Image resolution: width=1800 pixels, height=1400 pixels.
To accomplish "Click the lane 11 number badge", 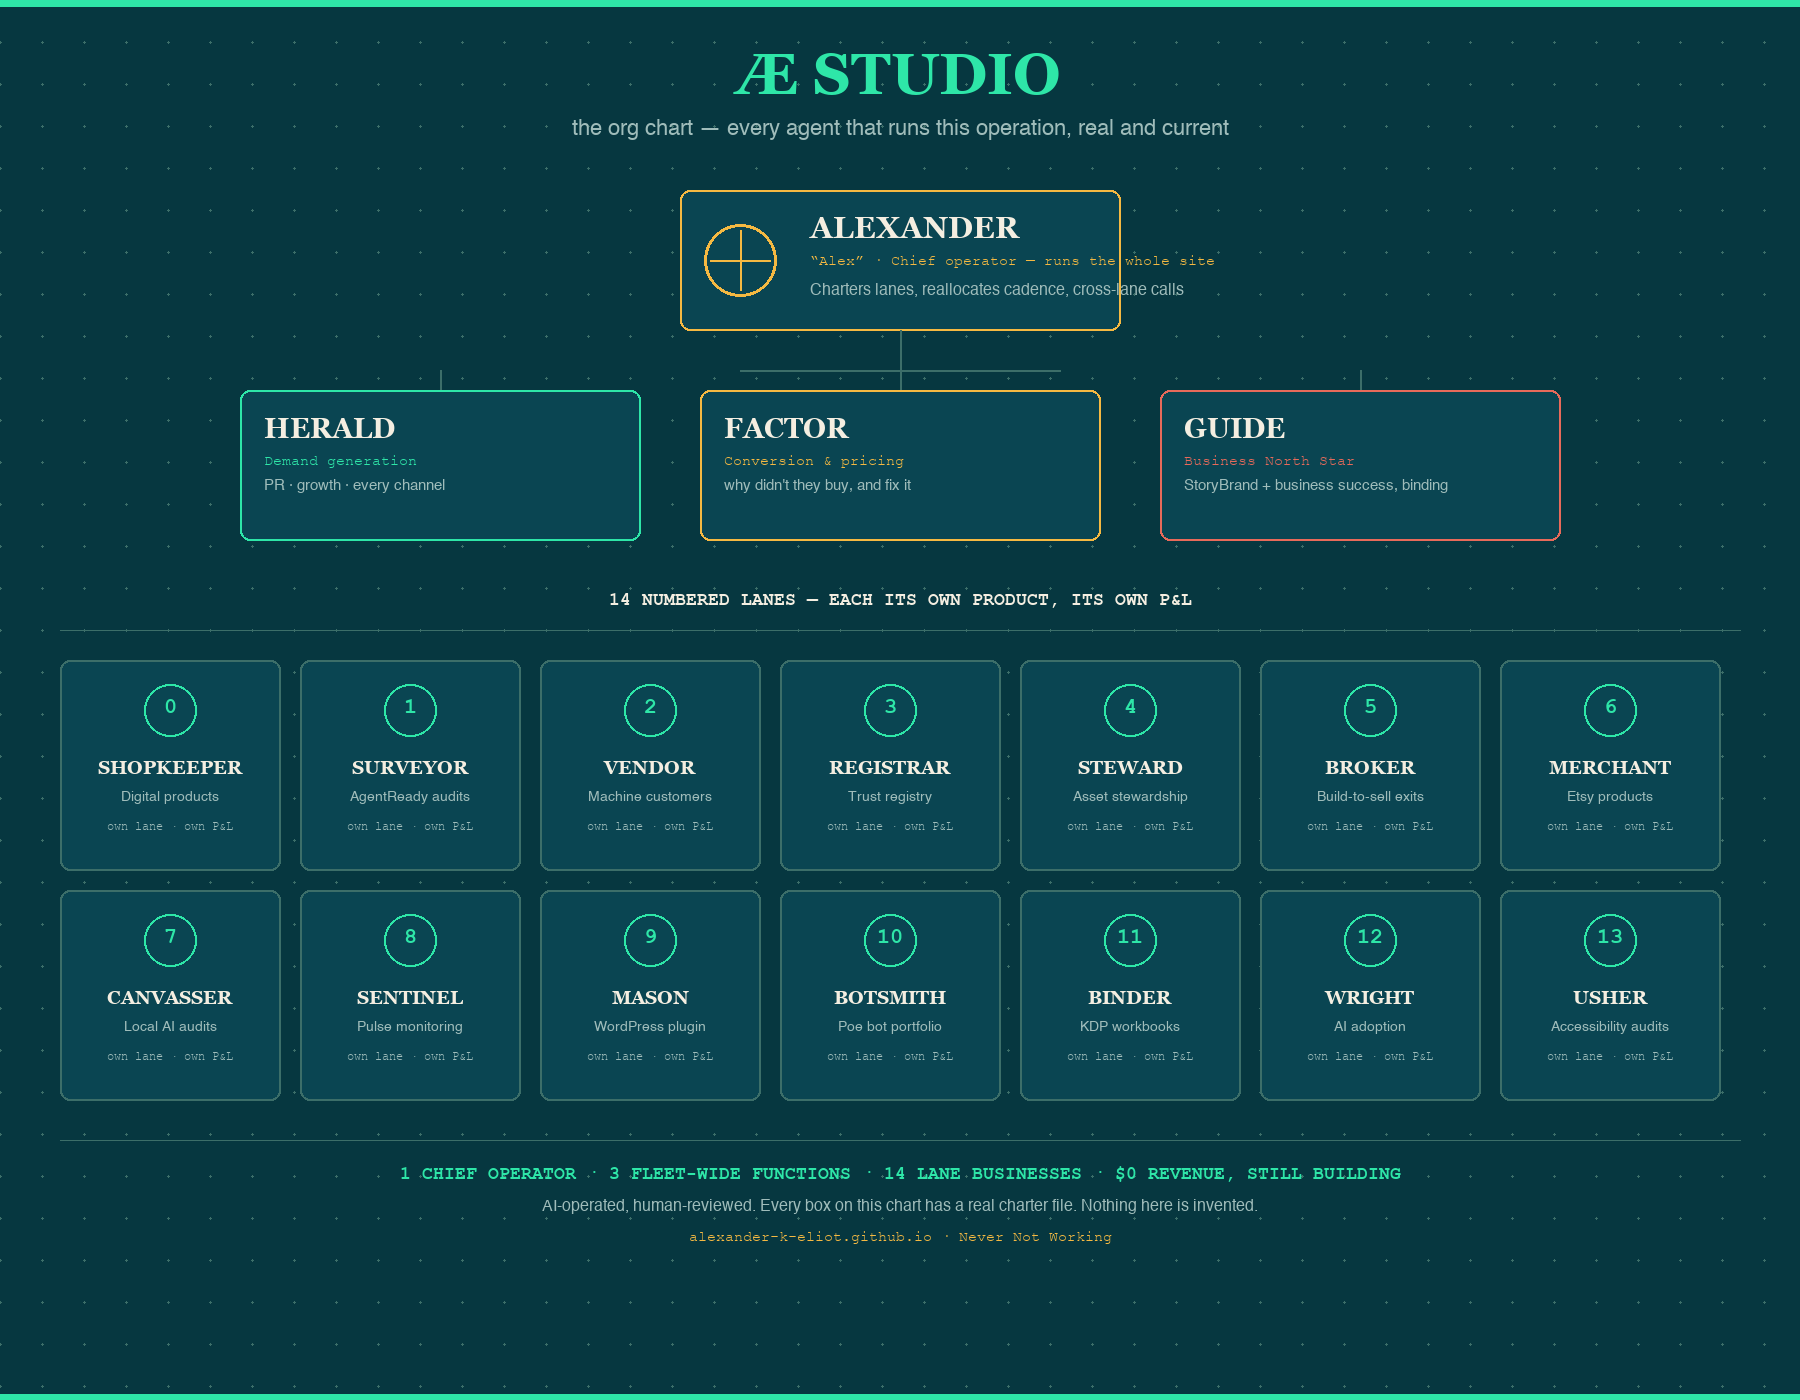I will pyautogui.click(x=1130, y=940).
